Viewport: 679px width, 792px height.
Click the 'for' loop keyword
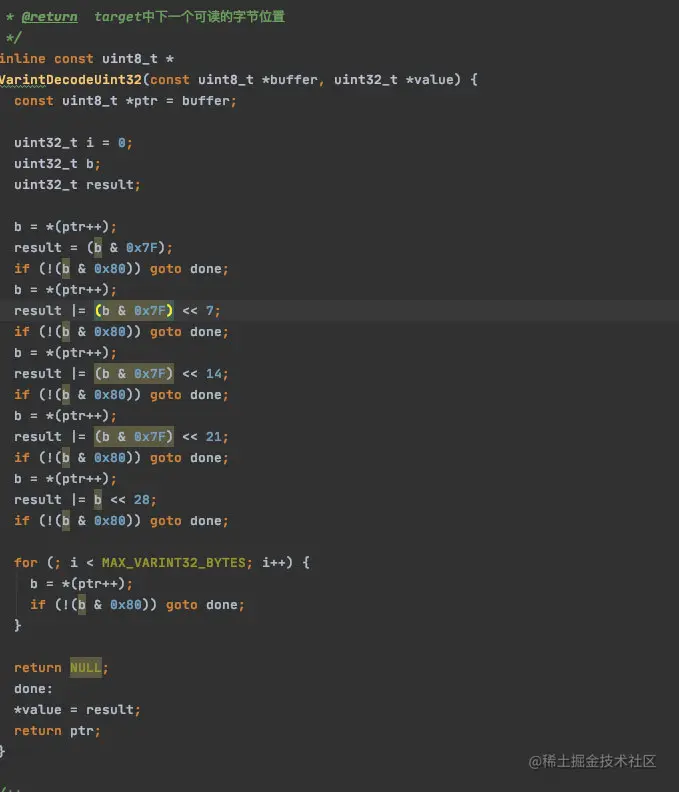(x=26, y=563)
